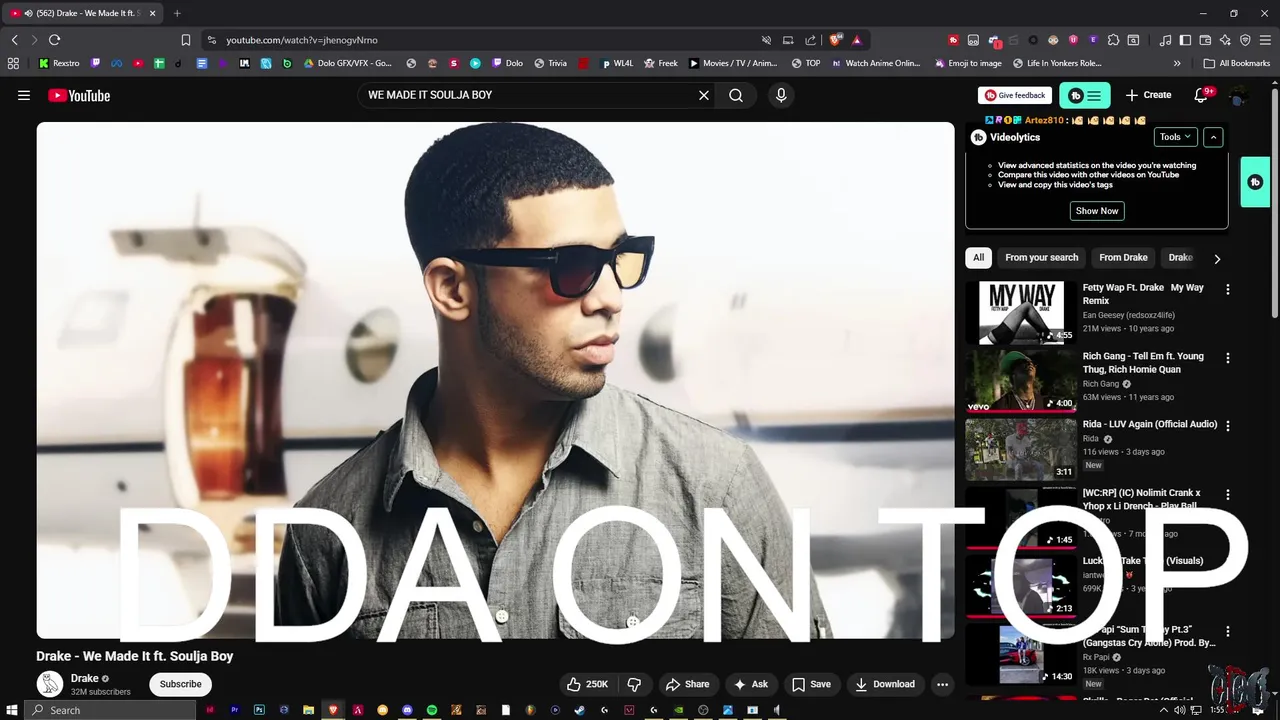This screenshot has height=720, width=1280.
Task: Run search with magnifier button
Action: tap(736, 95)
